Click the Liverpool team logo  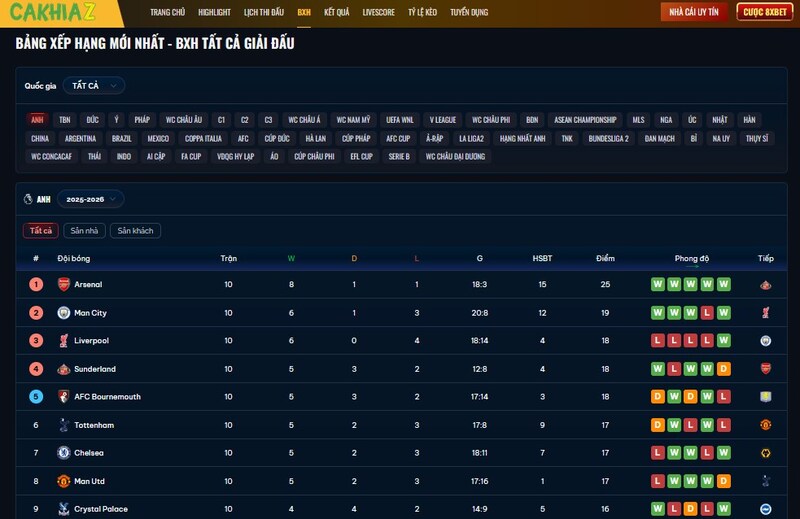click(64, 341)
